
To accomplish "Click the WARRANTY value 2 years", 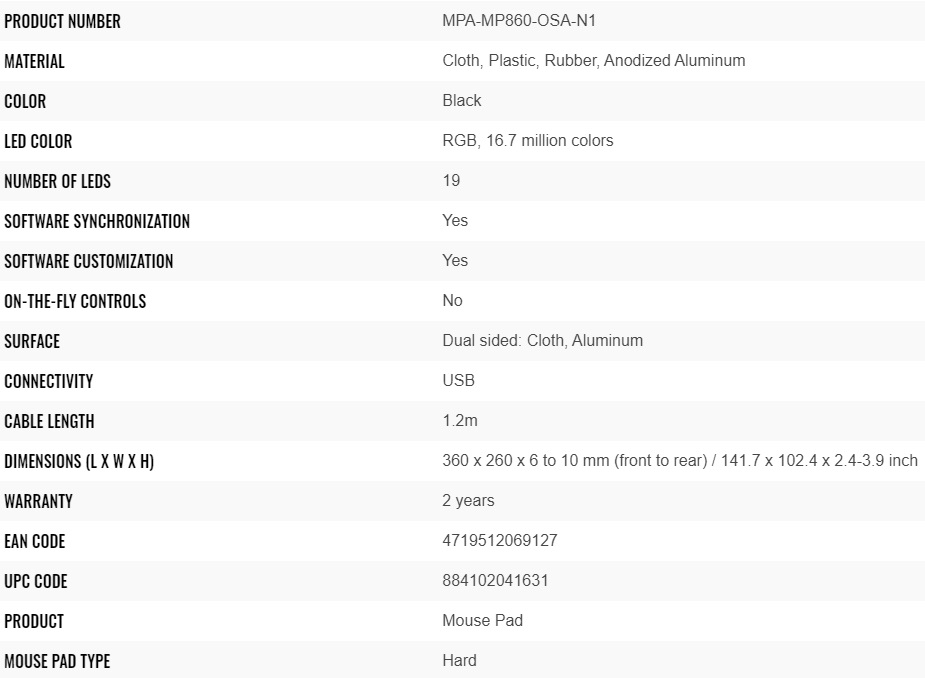I will click(468, 500).
